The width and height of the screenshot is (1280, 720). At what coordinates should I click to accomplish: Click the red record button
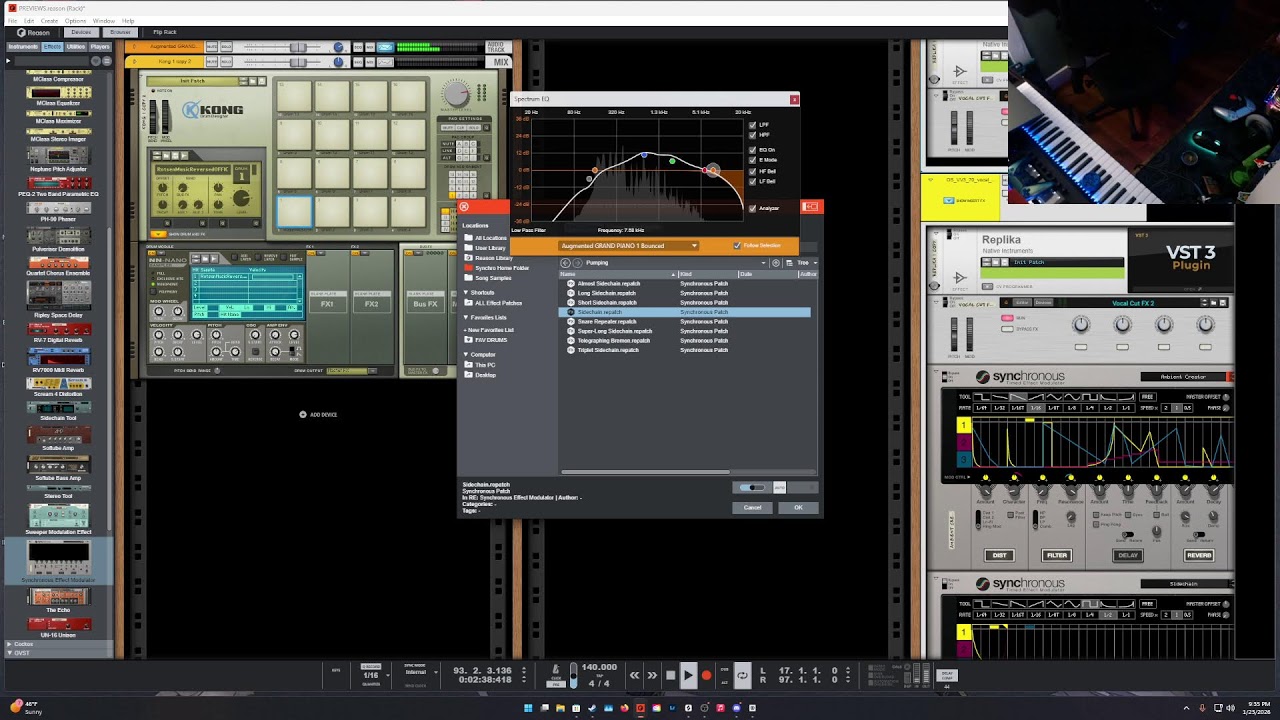tap(706, 675)
